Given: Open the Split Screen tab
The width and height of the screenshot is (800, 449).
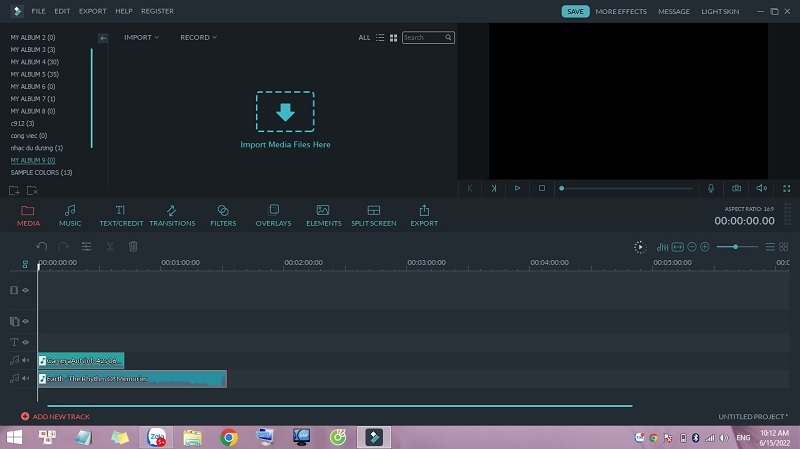Looking at the screenshot, I should [373, 215].
